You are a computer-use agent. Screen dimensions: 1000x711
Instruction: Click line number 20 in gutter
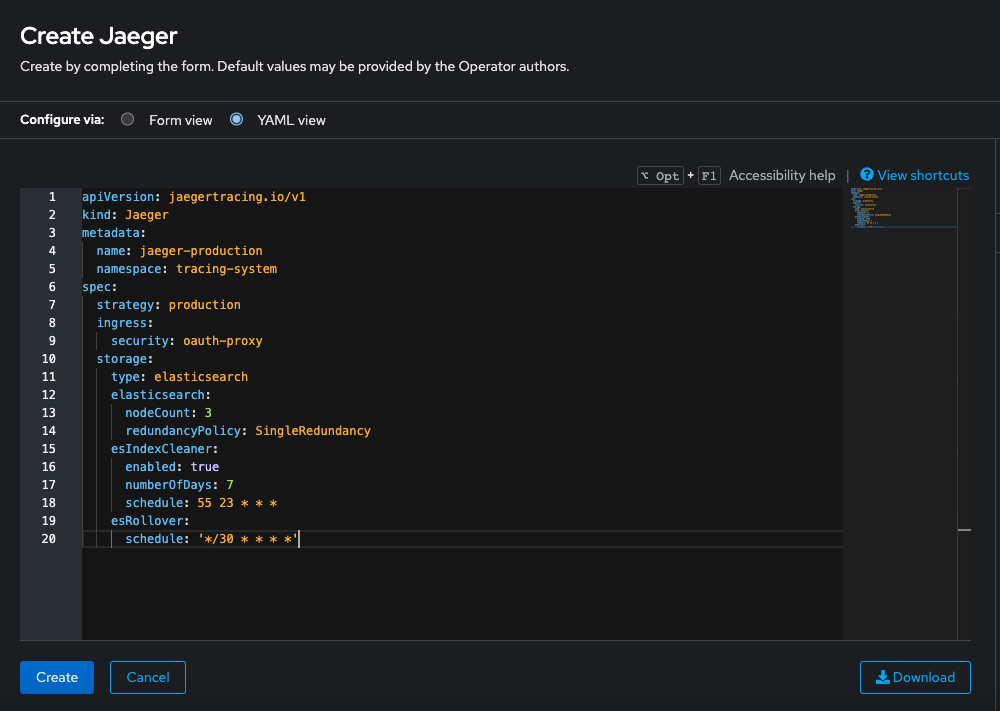pos(48,539)
